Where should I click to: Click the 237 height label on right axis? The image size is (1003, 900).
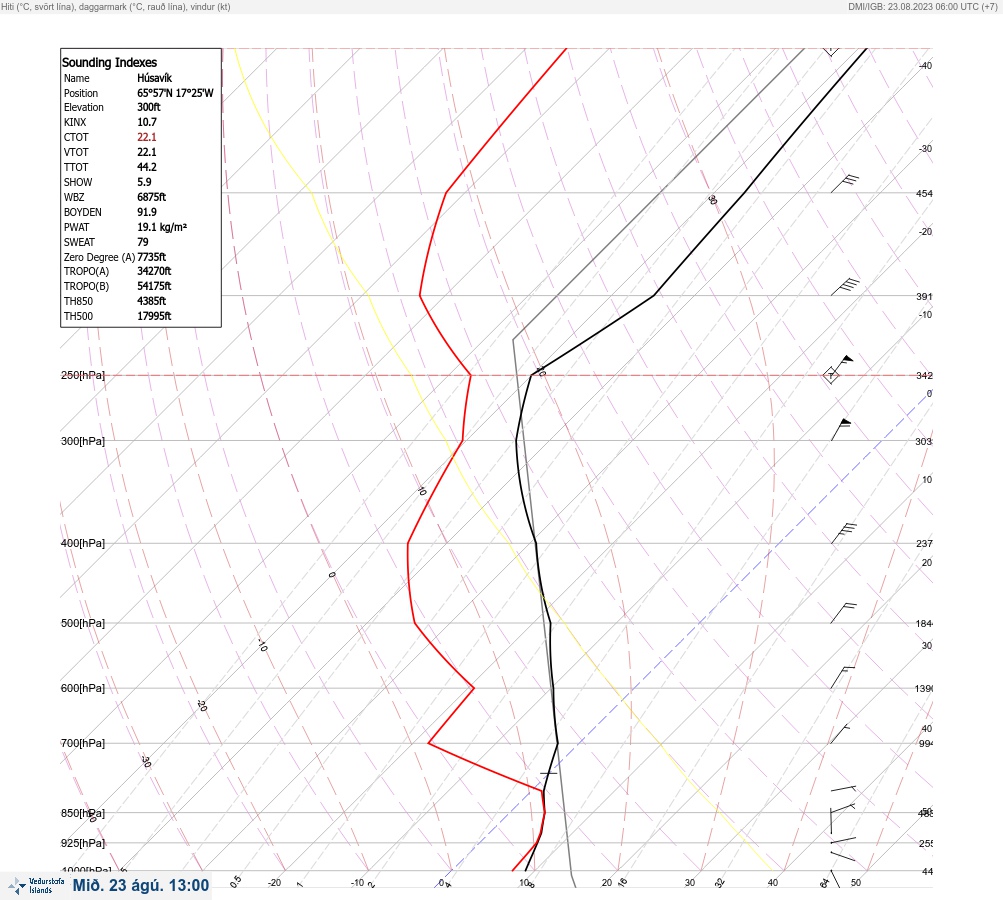pyautogui.click(x=924, y=543)
